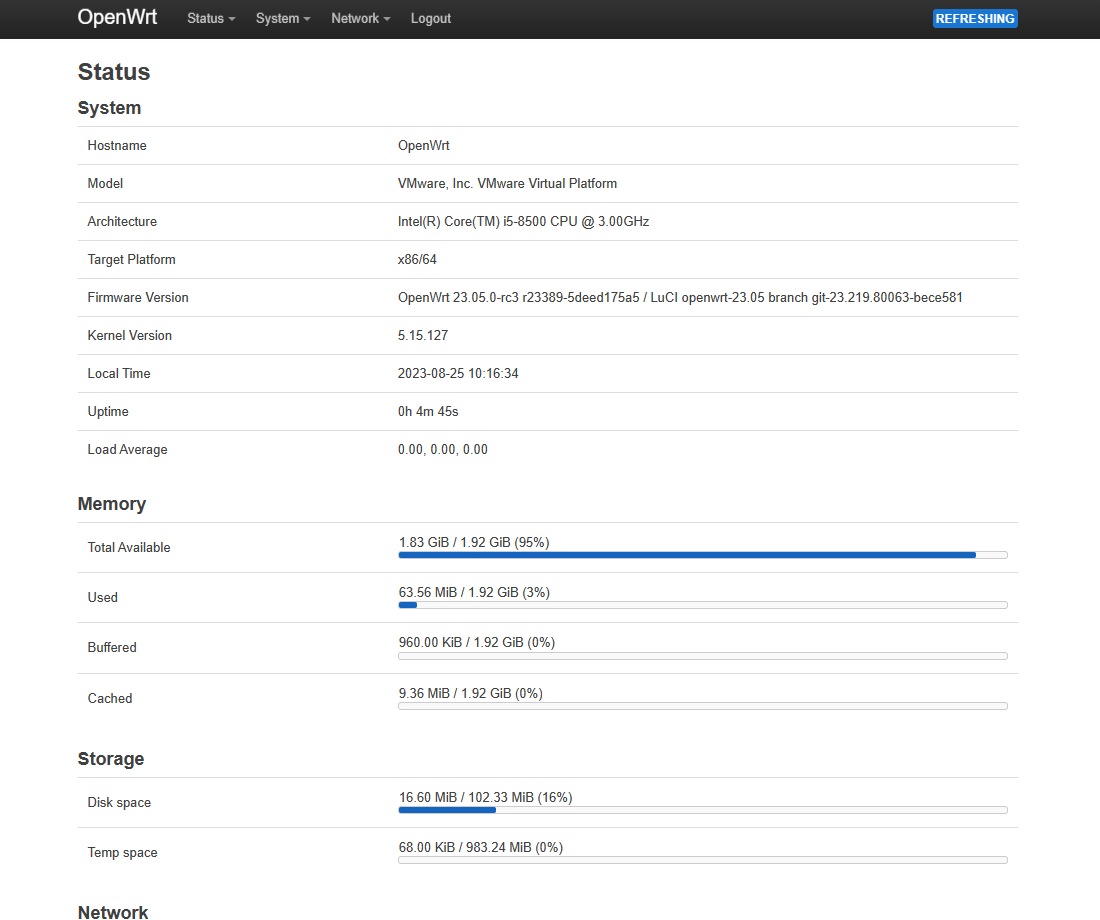This screenshot has height=920, width=1100.
Task: Click the Firmware Version string
Action: pos(680,297)
